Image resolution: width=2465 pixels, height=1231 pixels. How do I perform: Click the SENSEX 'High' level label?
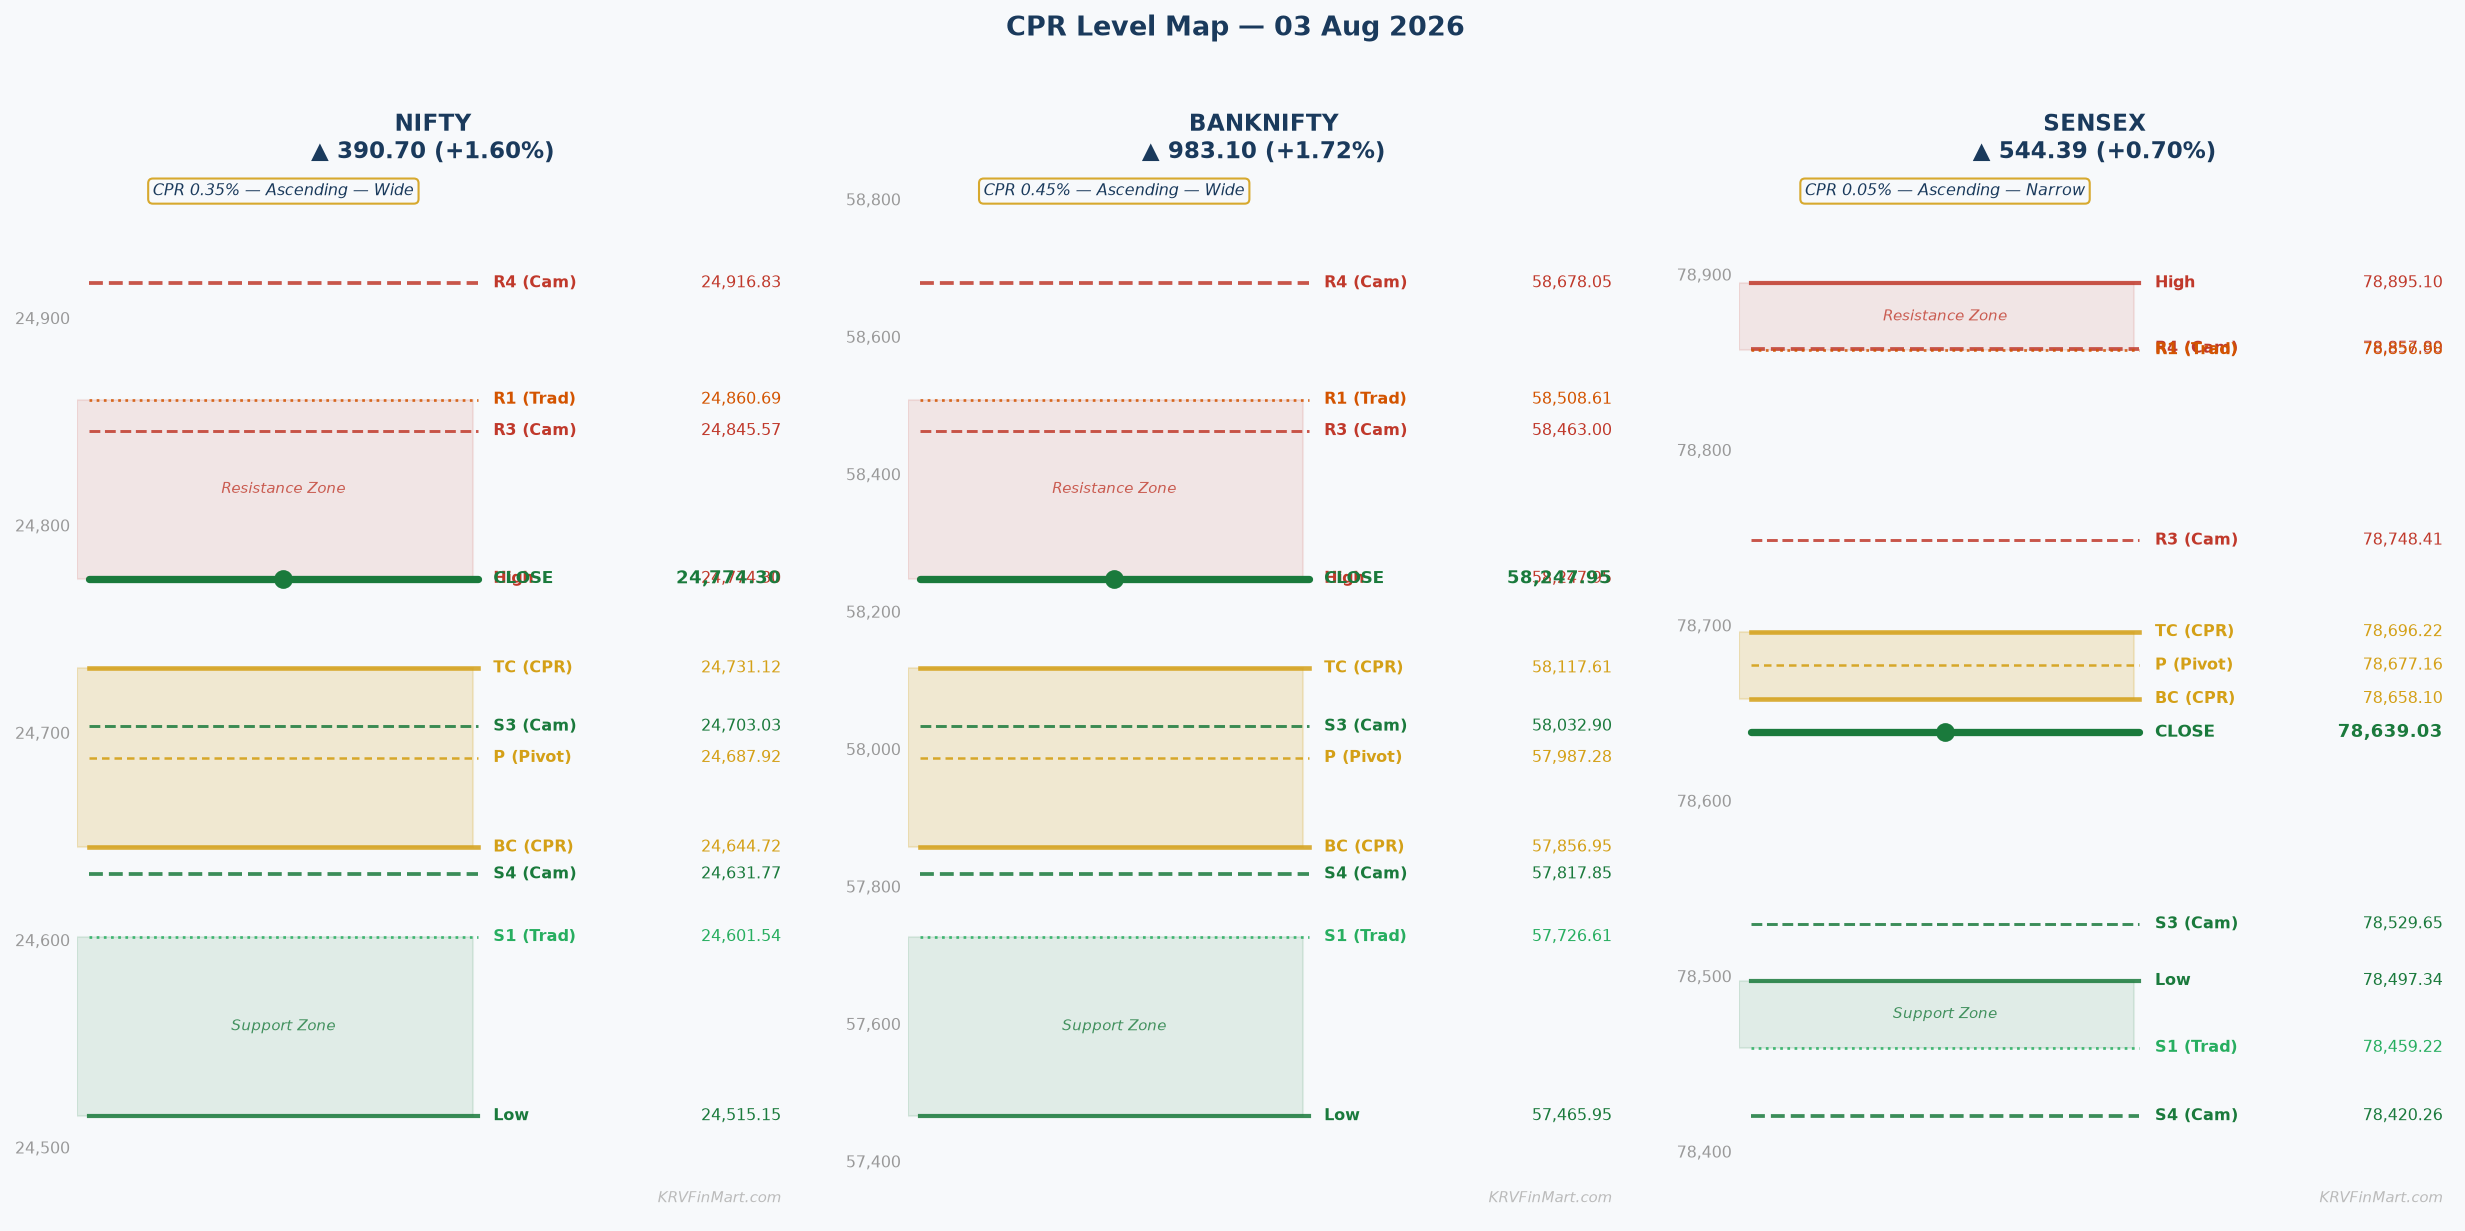[2175, 283]
